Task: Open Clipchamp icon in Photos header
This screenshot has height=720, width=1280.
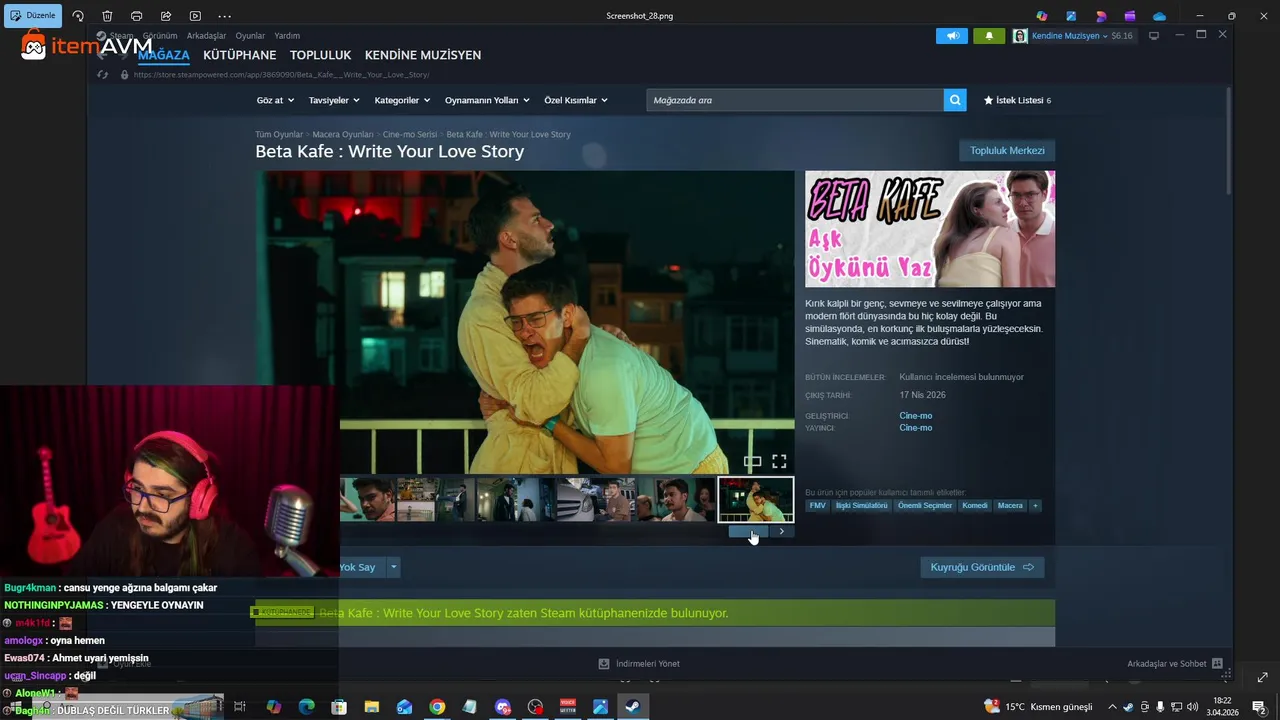Action: (x=1130, y=16)
